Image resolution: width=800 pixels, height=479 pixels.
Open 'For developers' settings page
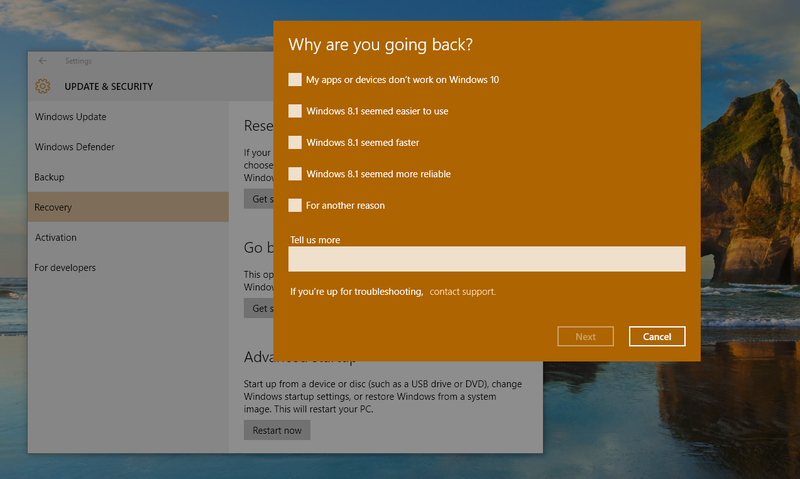pyautogui.click(x=128, y=267)
